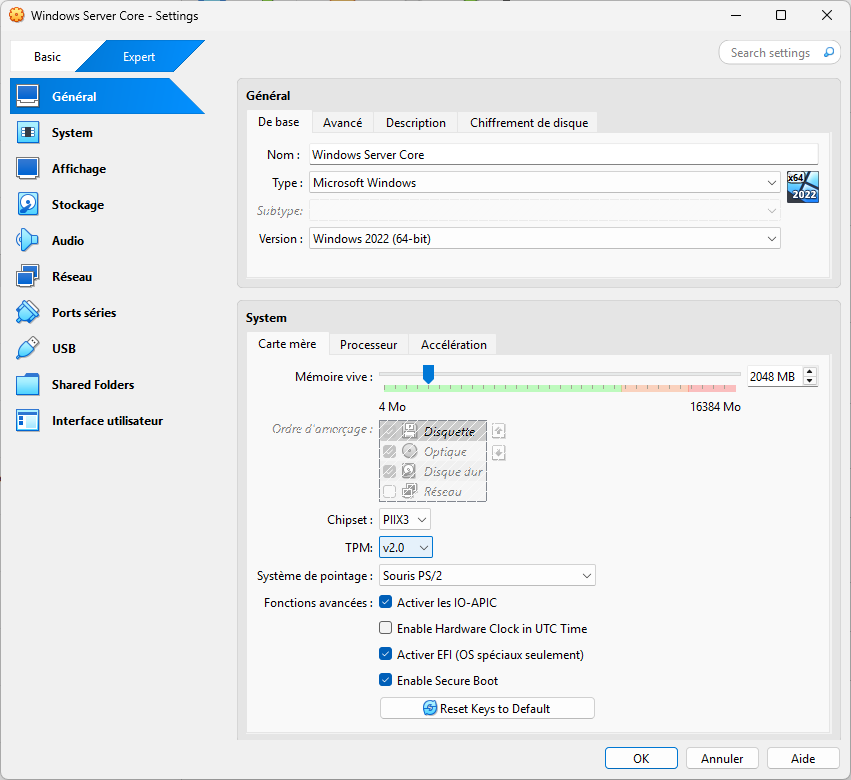Open the Version dropdown Windows 2022 (64-bit)

click(x=544, y=238)
